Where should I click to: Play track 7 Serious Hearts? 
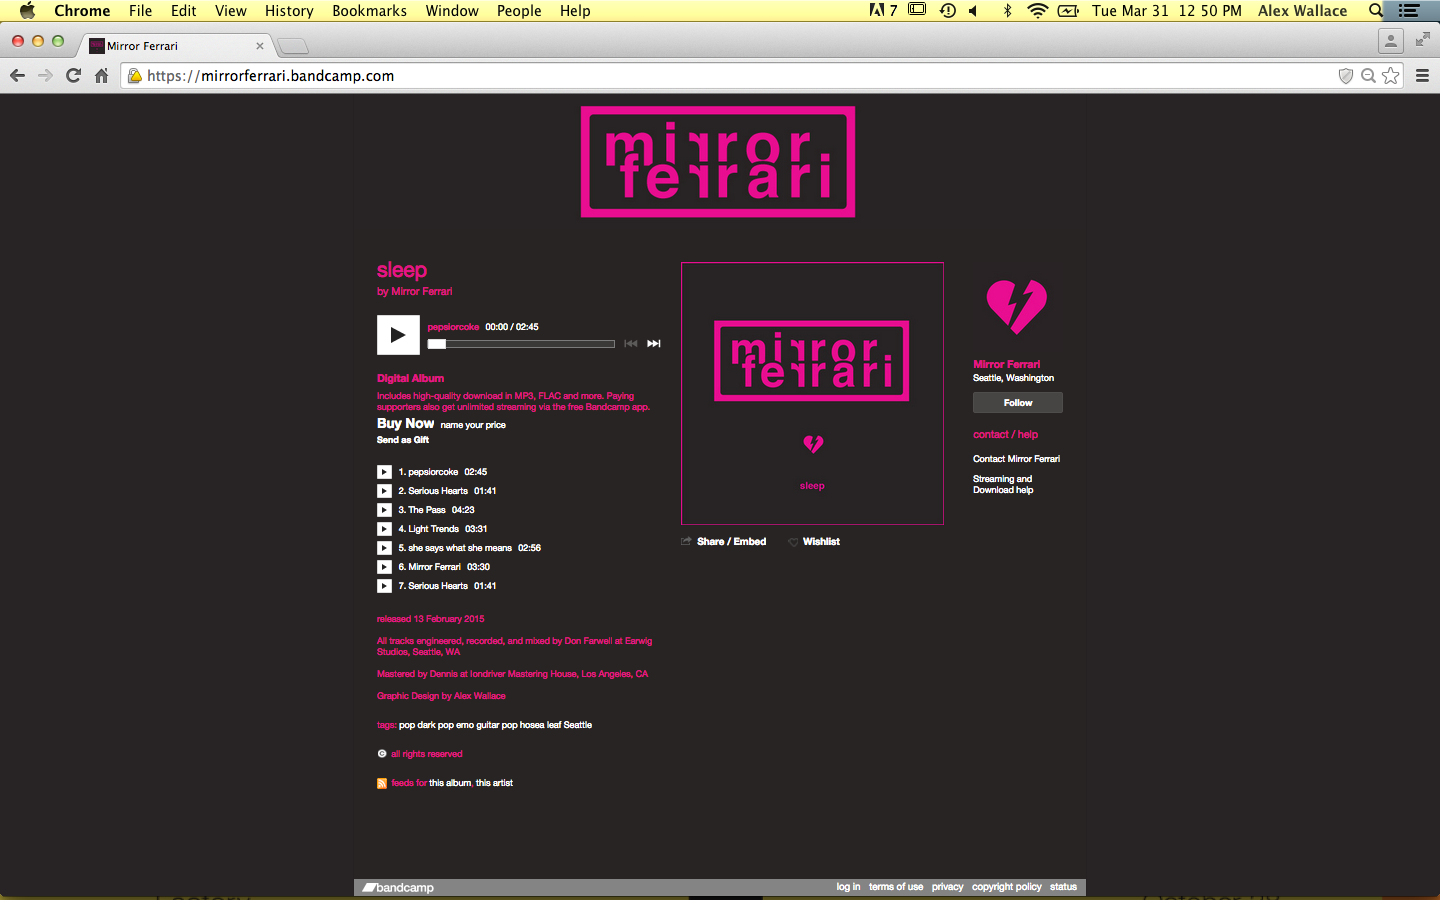[384, 586]
